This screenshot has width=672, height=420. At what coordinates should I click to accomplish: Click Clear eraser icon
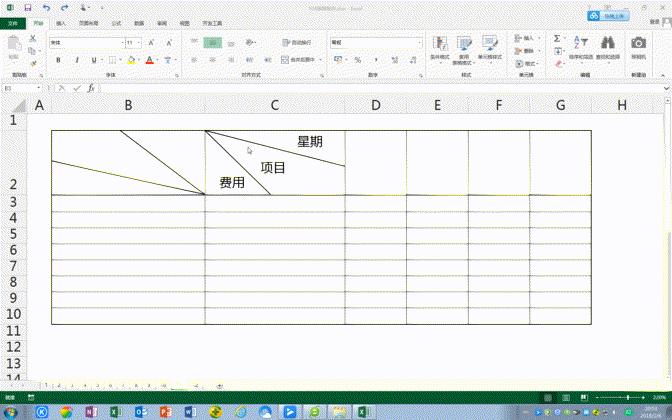558,63
